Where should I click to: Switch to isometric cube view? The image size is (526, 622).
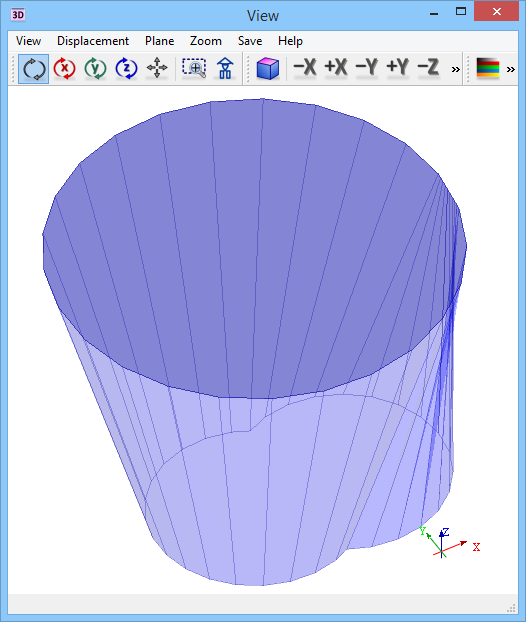268,69
